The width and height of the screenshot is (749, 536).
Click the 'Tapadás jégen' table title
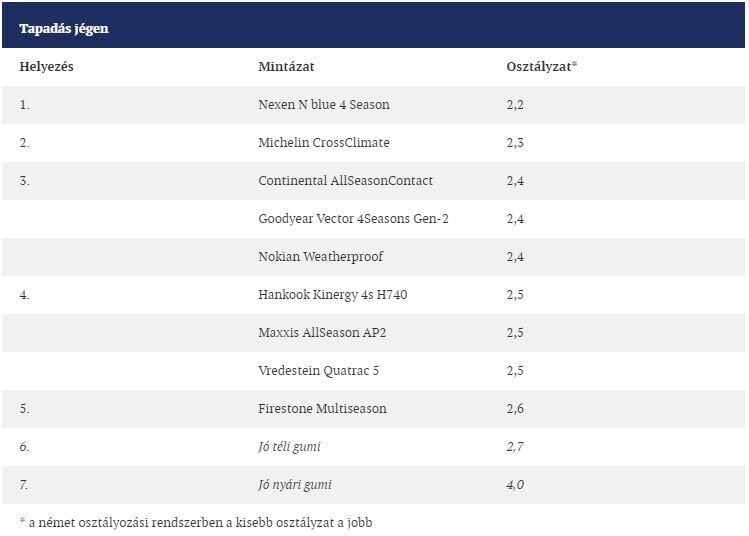coord(64,29)
